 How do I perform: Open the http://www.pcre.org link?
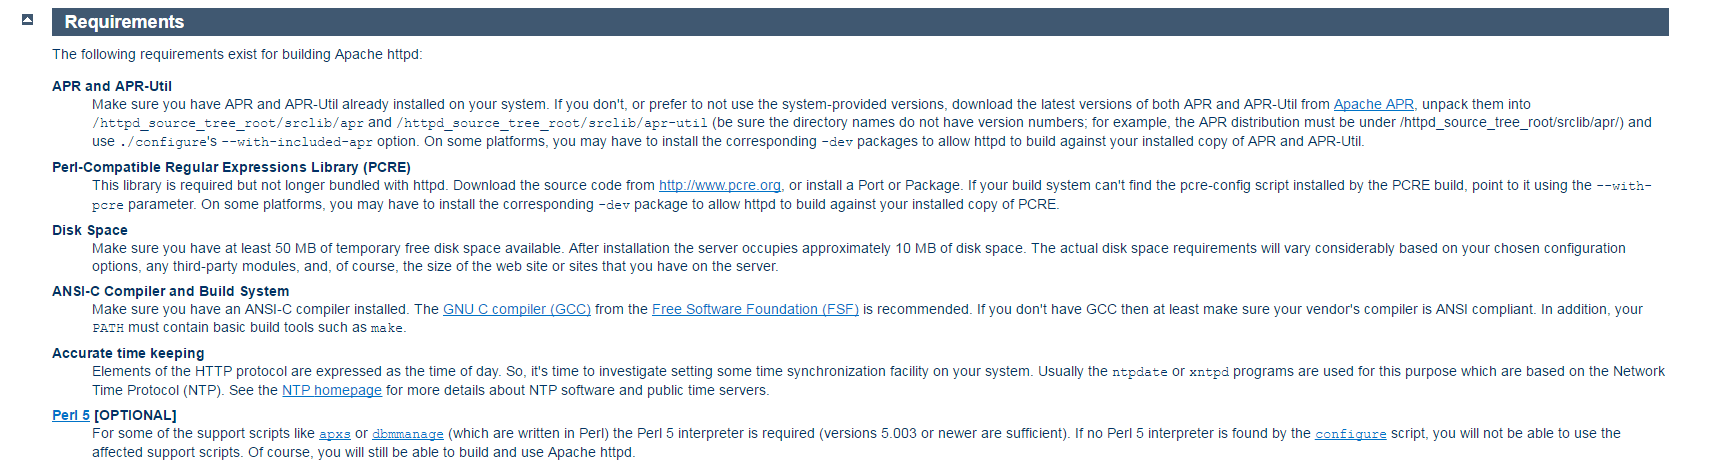(720, 185)
